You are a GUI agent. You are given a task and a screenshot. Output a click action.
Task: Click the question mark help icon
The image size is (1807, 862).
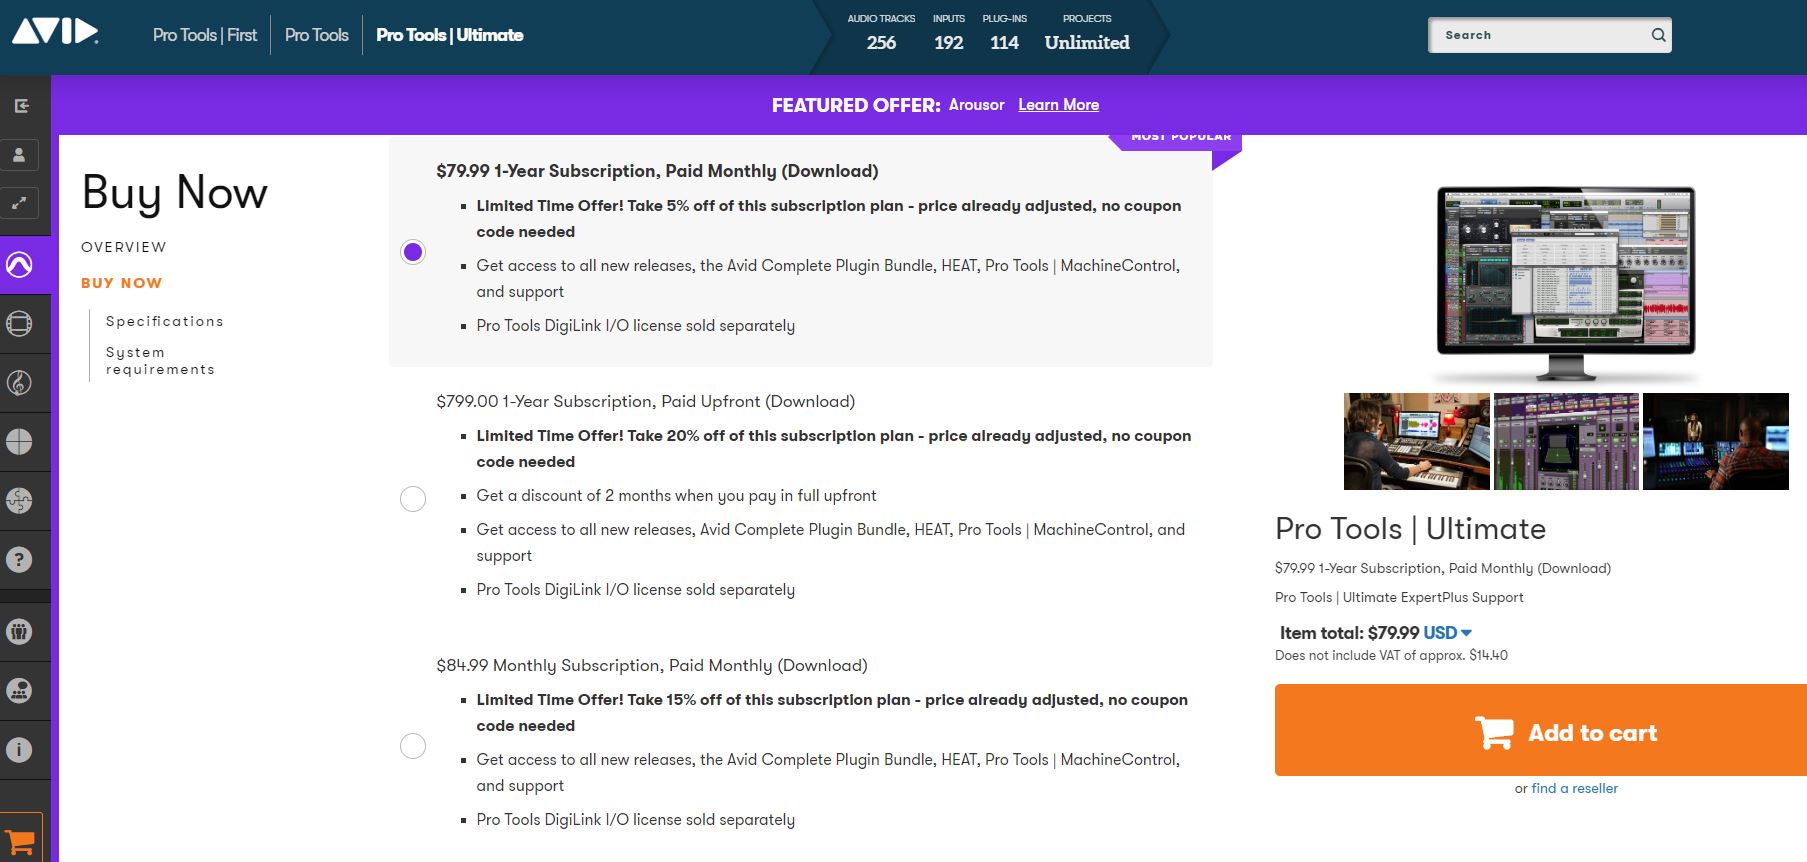click(20, 560)
